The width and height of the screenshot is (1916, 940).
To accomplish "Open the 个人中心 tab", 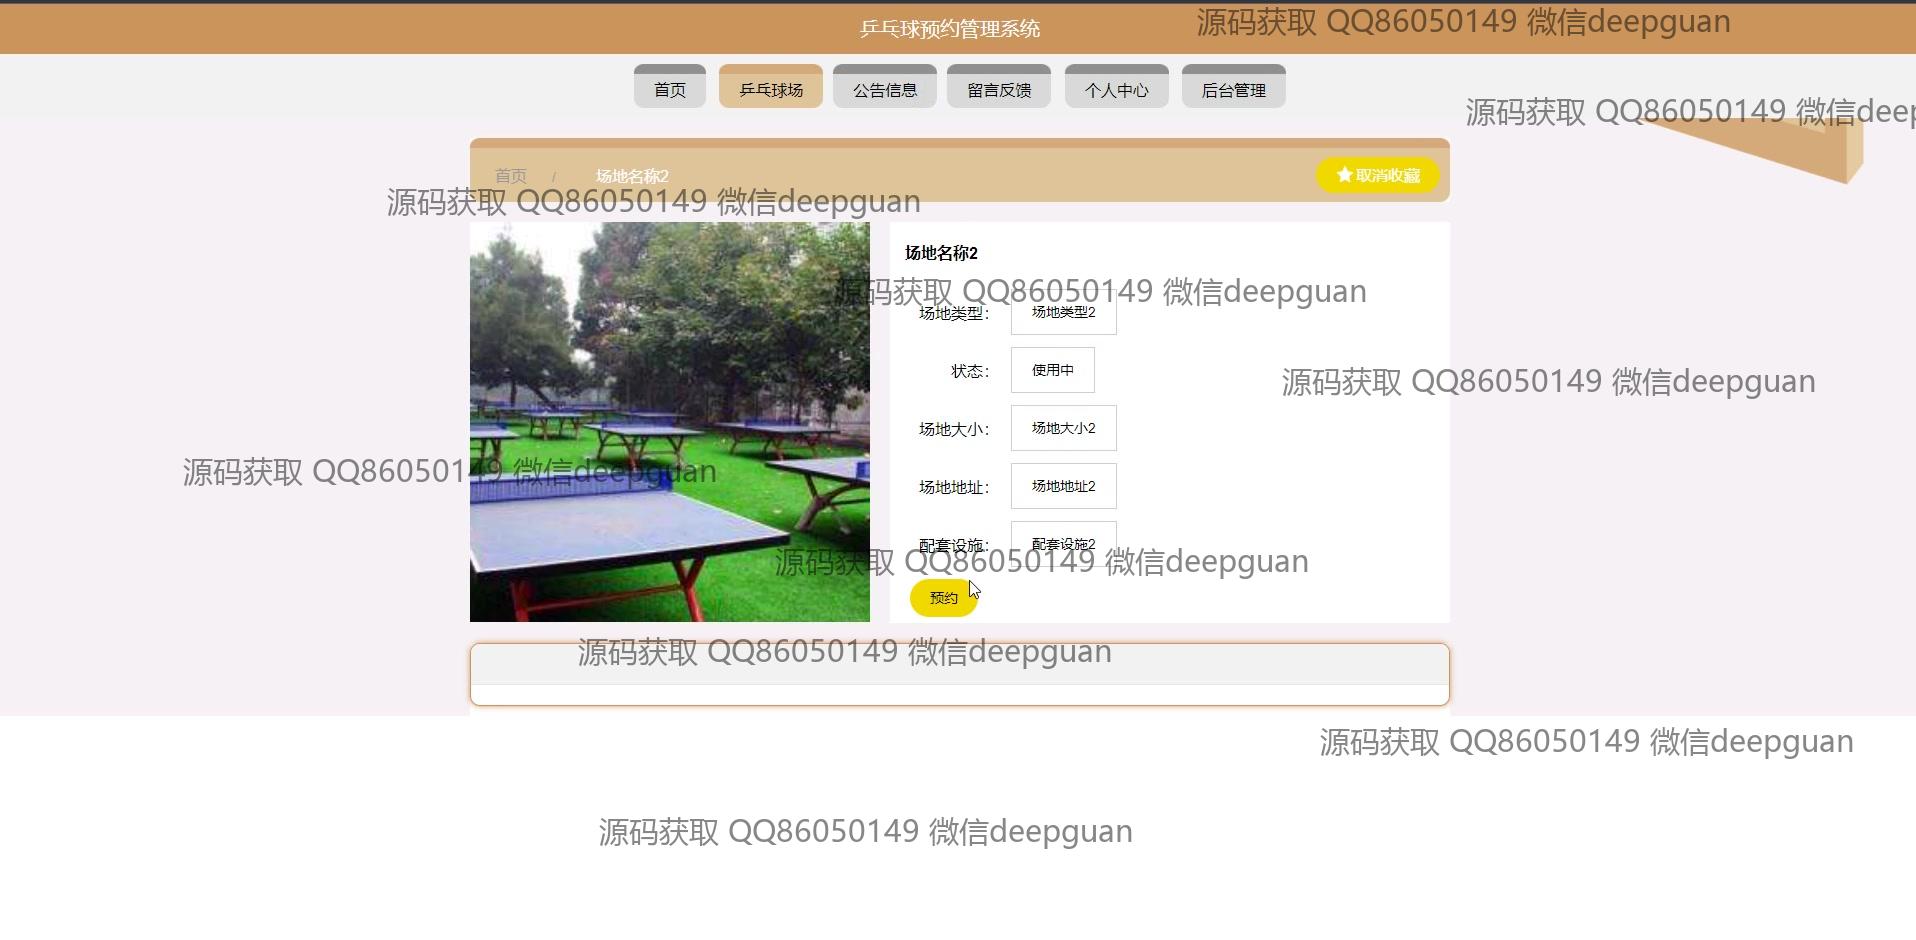I will (x=1116, y=90).
